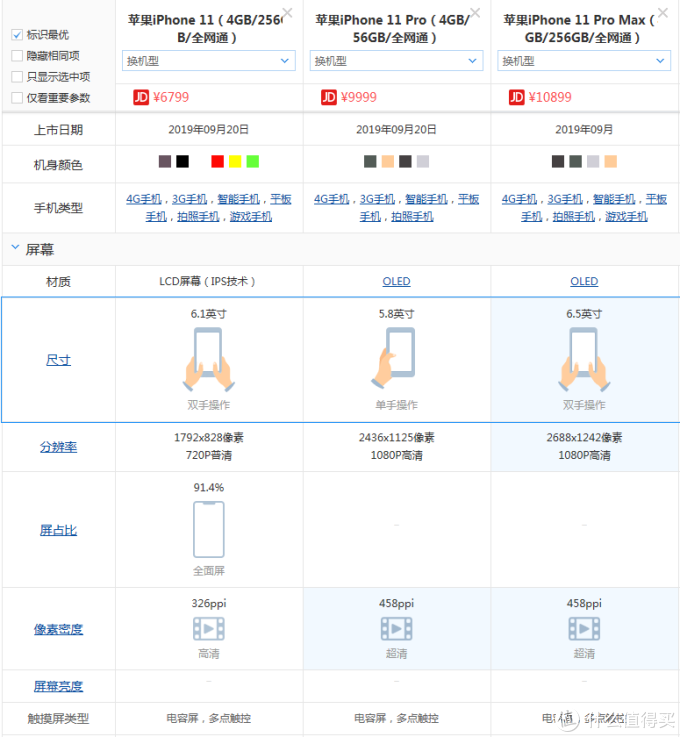680x737 pixels.
Task: Select the green color swatch for iPhone 11
Action: click(x=253, y=162)
